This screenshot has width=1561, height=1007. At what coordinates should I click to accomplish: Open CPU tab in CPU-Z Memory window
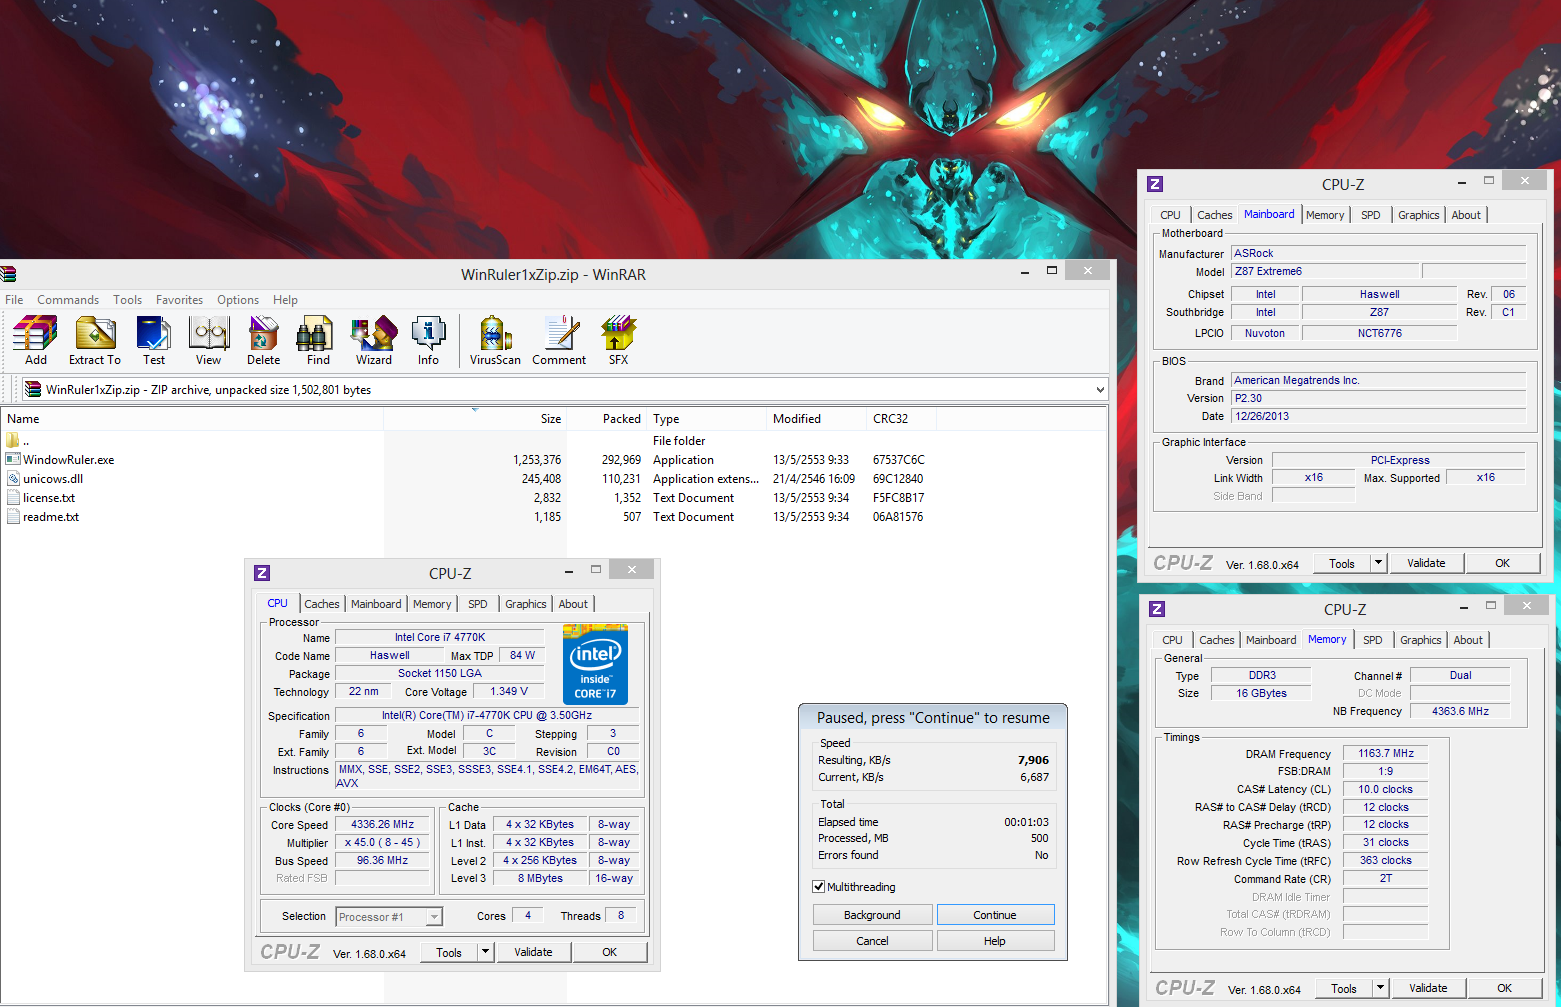[1173, 640]
